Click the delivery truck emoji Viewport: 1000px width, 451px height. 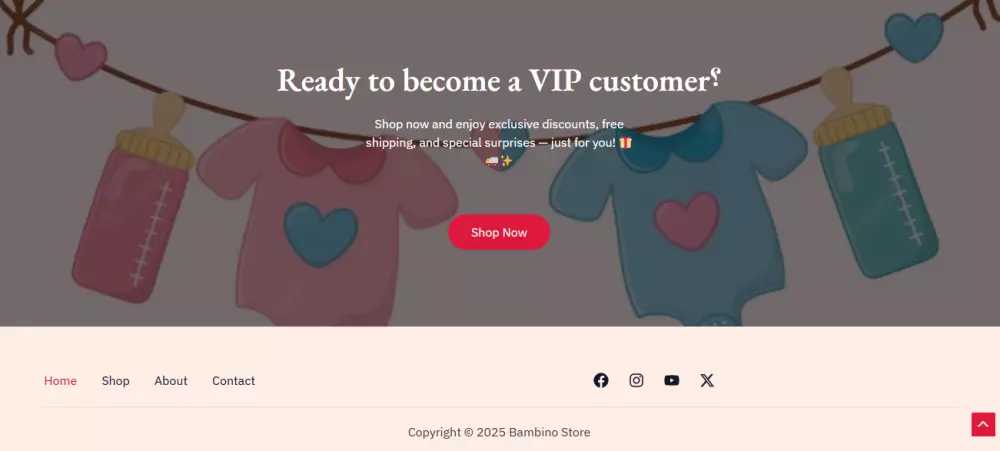point(492,161)
